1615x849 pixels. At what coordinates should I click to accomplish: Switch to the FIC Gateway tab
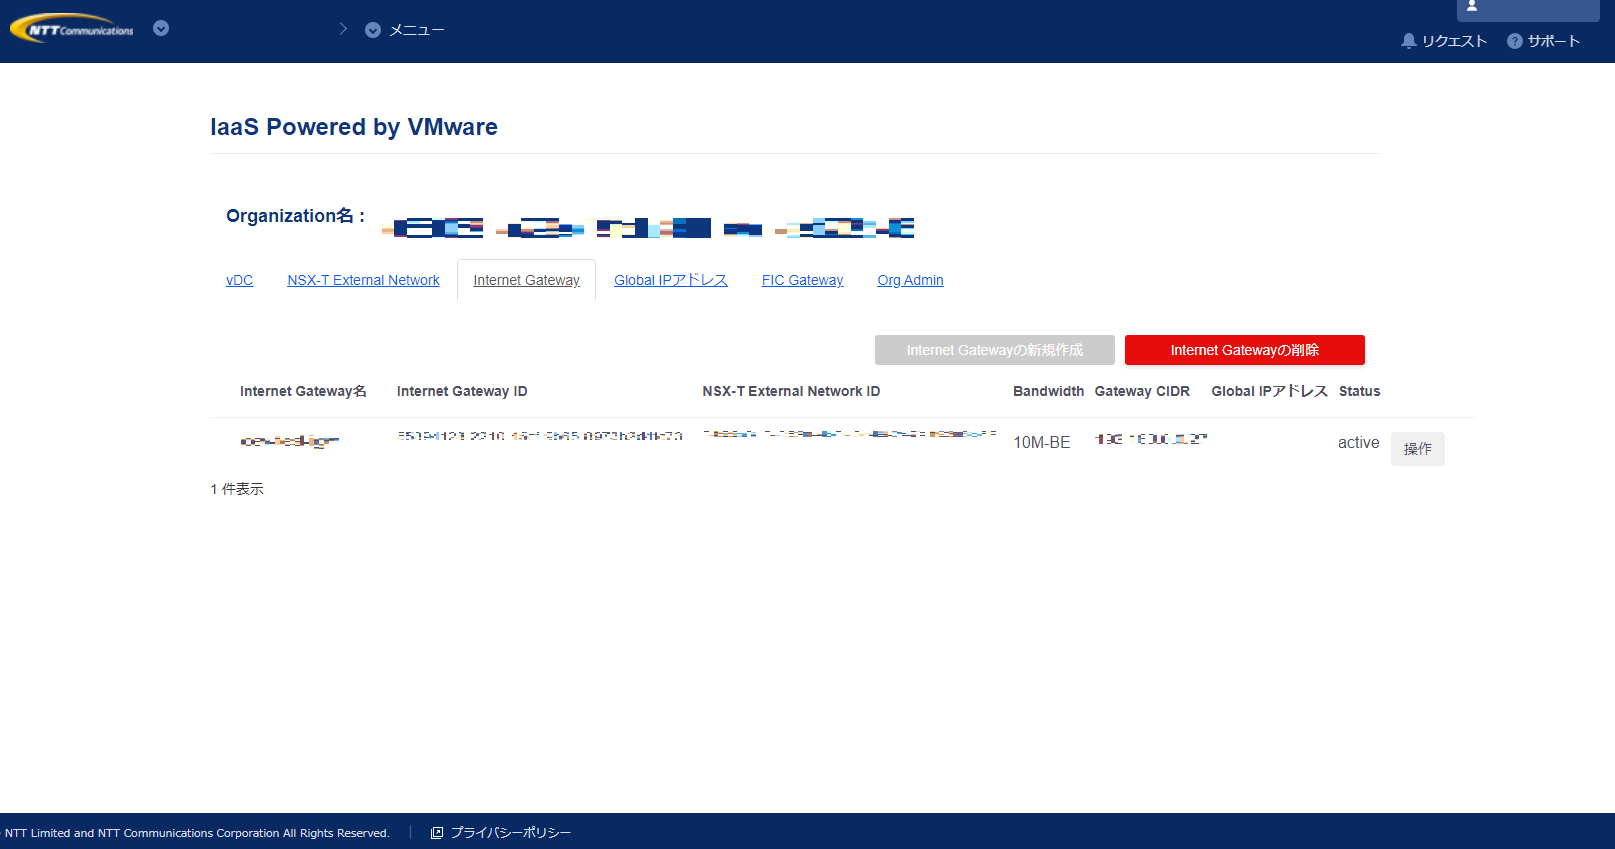point(803,280)
